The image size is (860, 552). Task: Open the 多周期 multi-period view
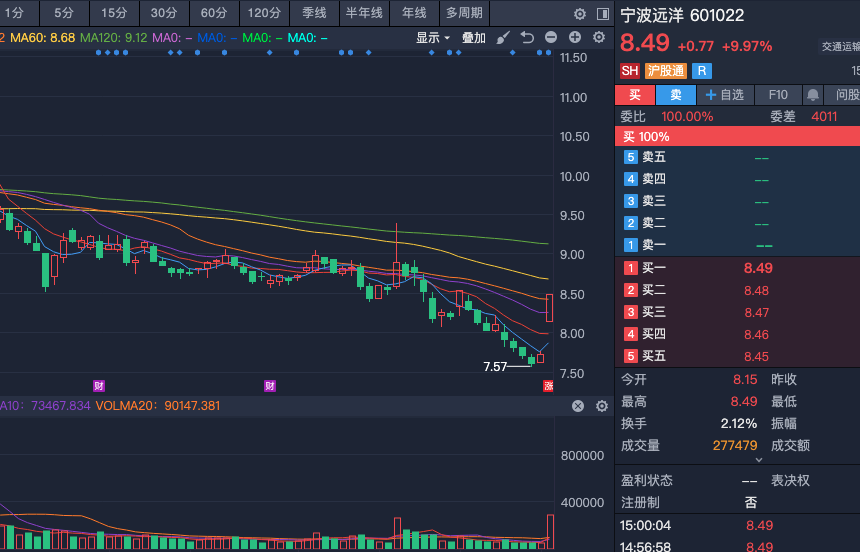[465, 13]
